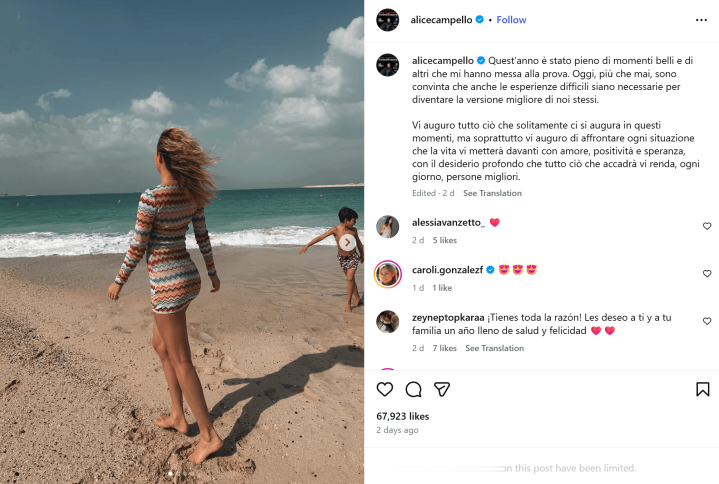View caroli.gonzalezf story ring avatar
This screenshot has width=719, height=484.
pos(387,274)
